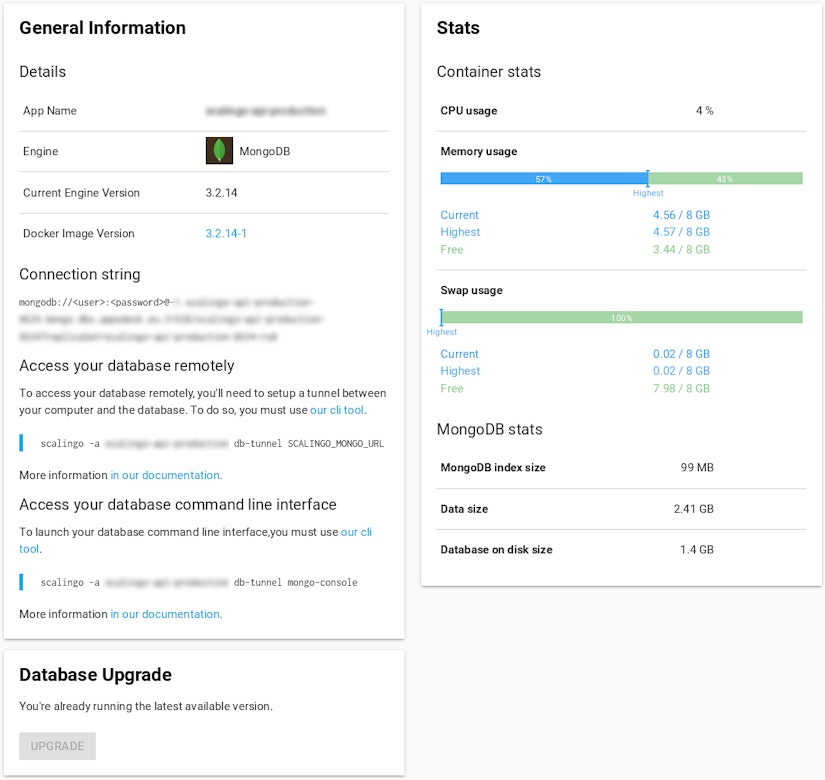Click the General Information heading
Image resolution: width=825 pixels, height=780 pixels.
point(103,27)
